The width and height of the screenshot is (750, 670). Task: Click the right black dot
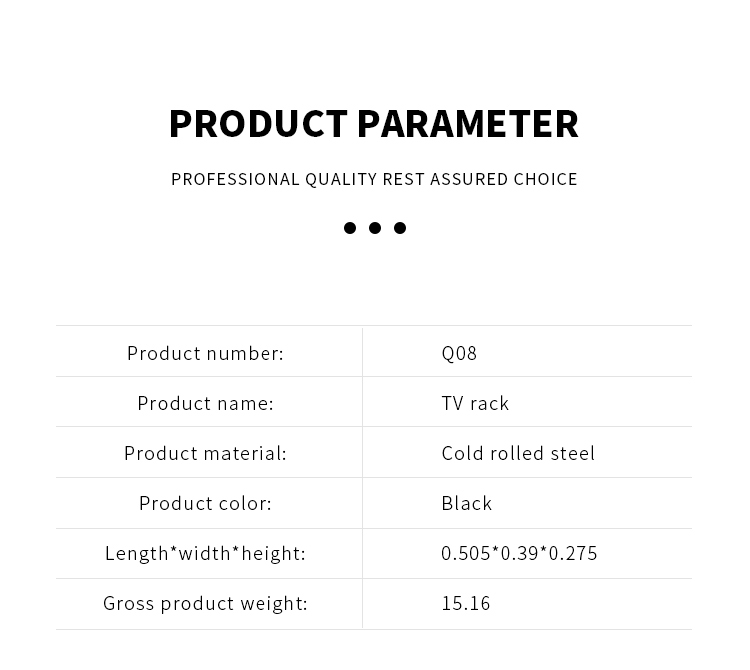pos(400,228)
